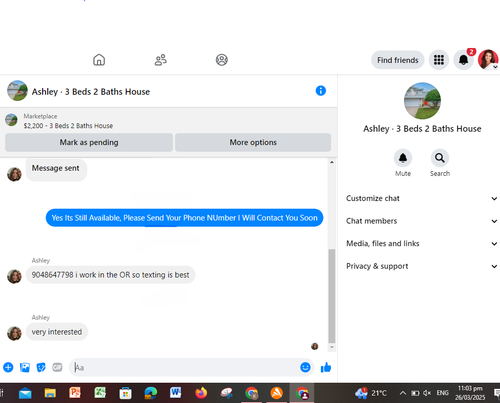This screenshot has width=500, height=403.
Task: Click the 'Message sent' bubble
Action: coord(56,169)
